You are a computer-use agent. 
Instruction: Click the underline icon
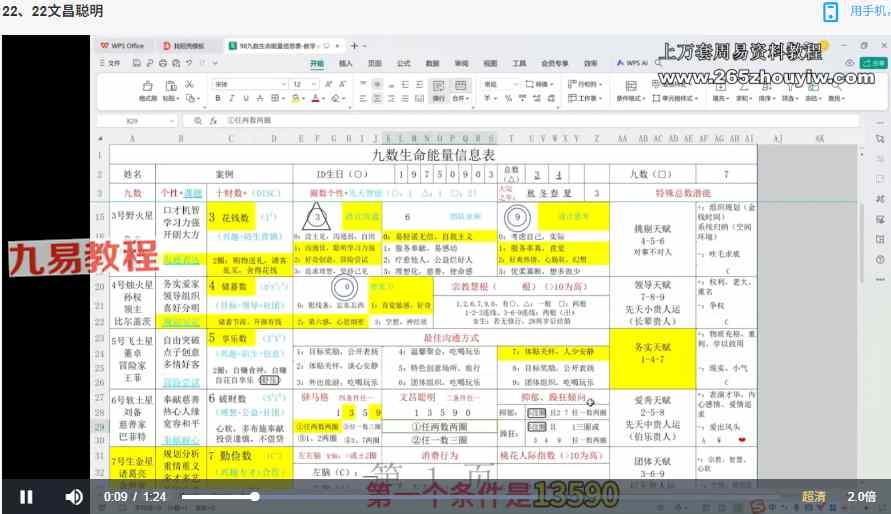click(245, 99)
